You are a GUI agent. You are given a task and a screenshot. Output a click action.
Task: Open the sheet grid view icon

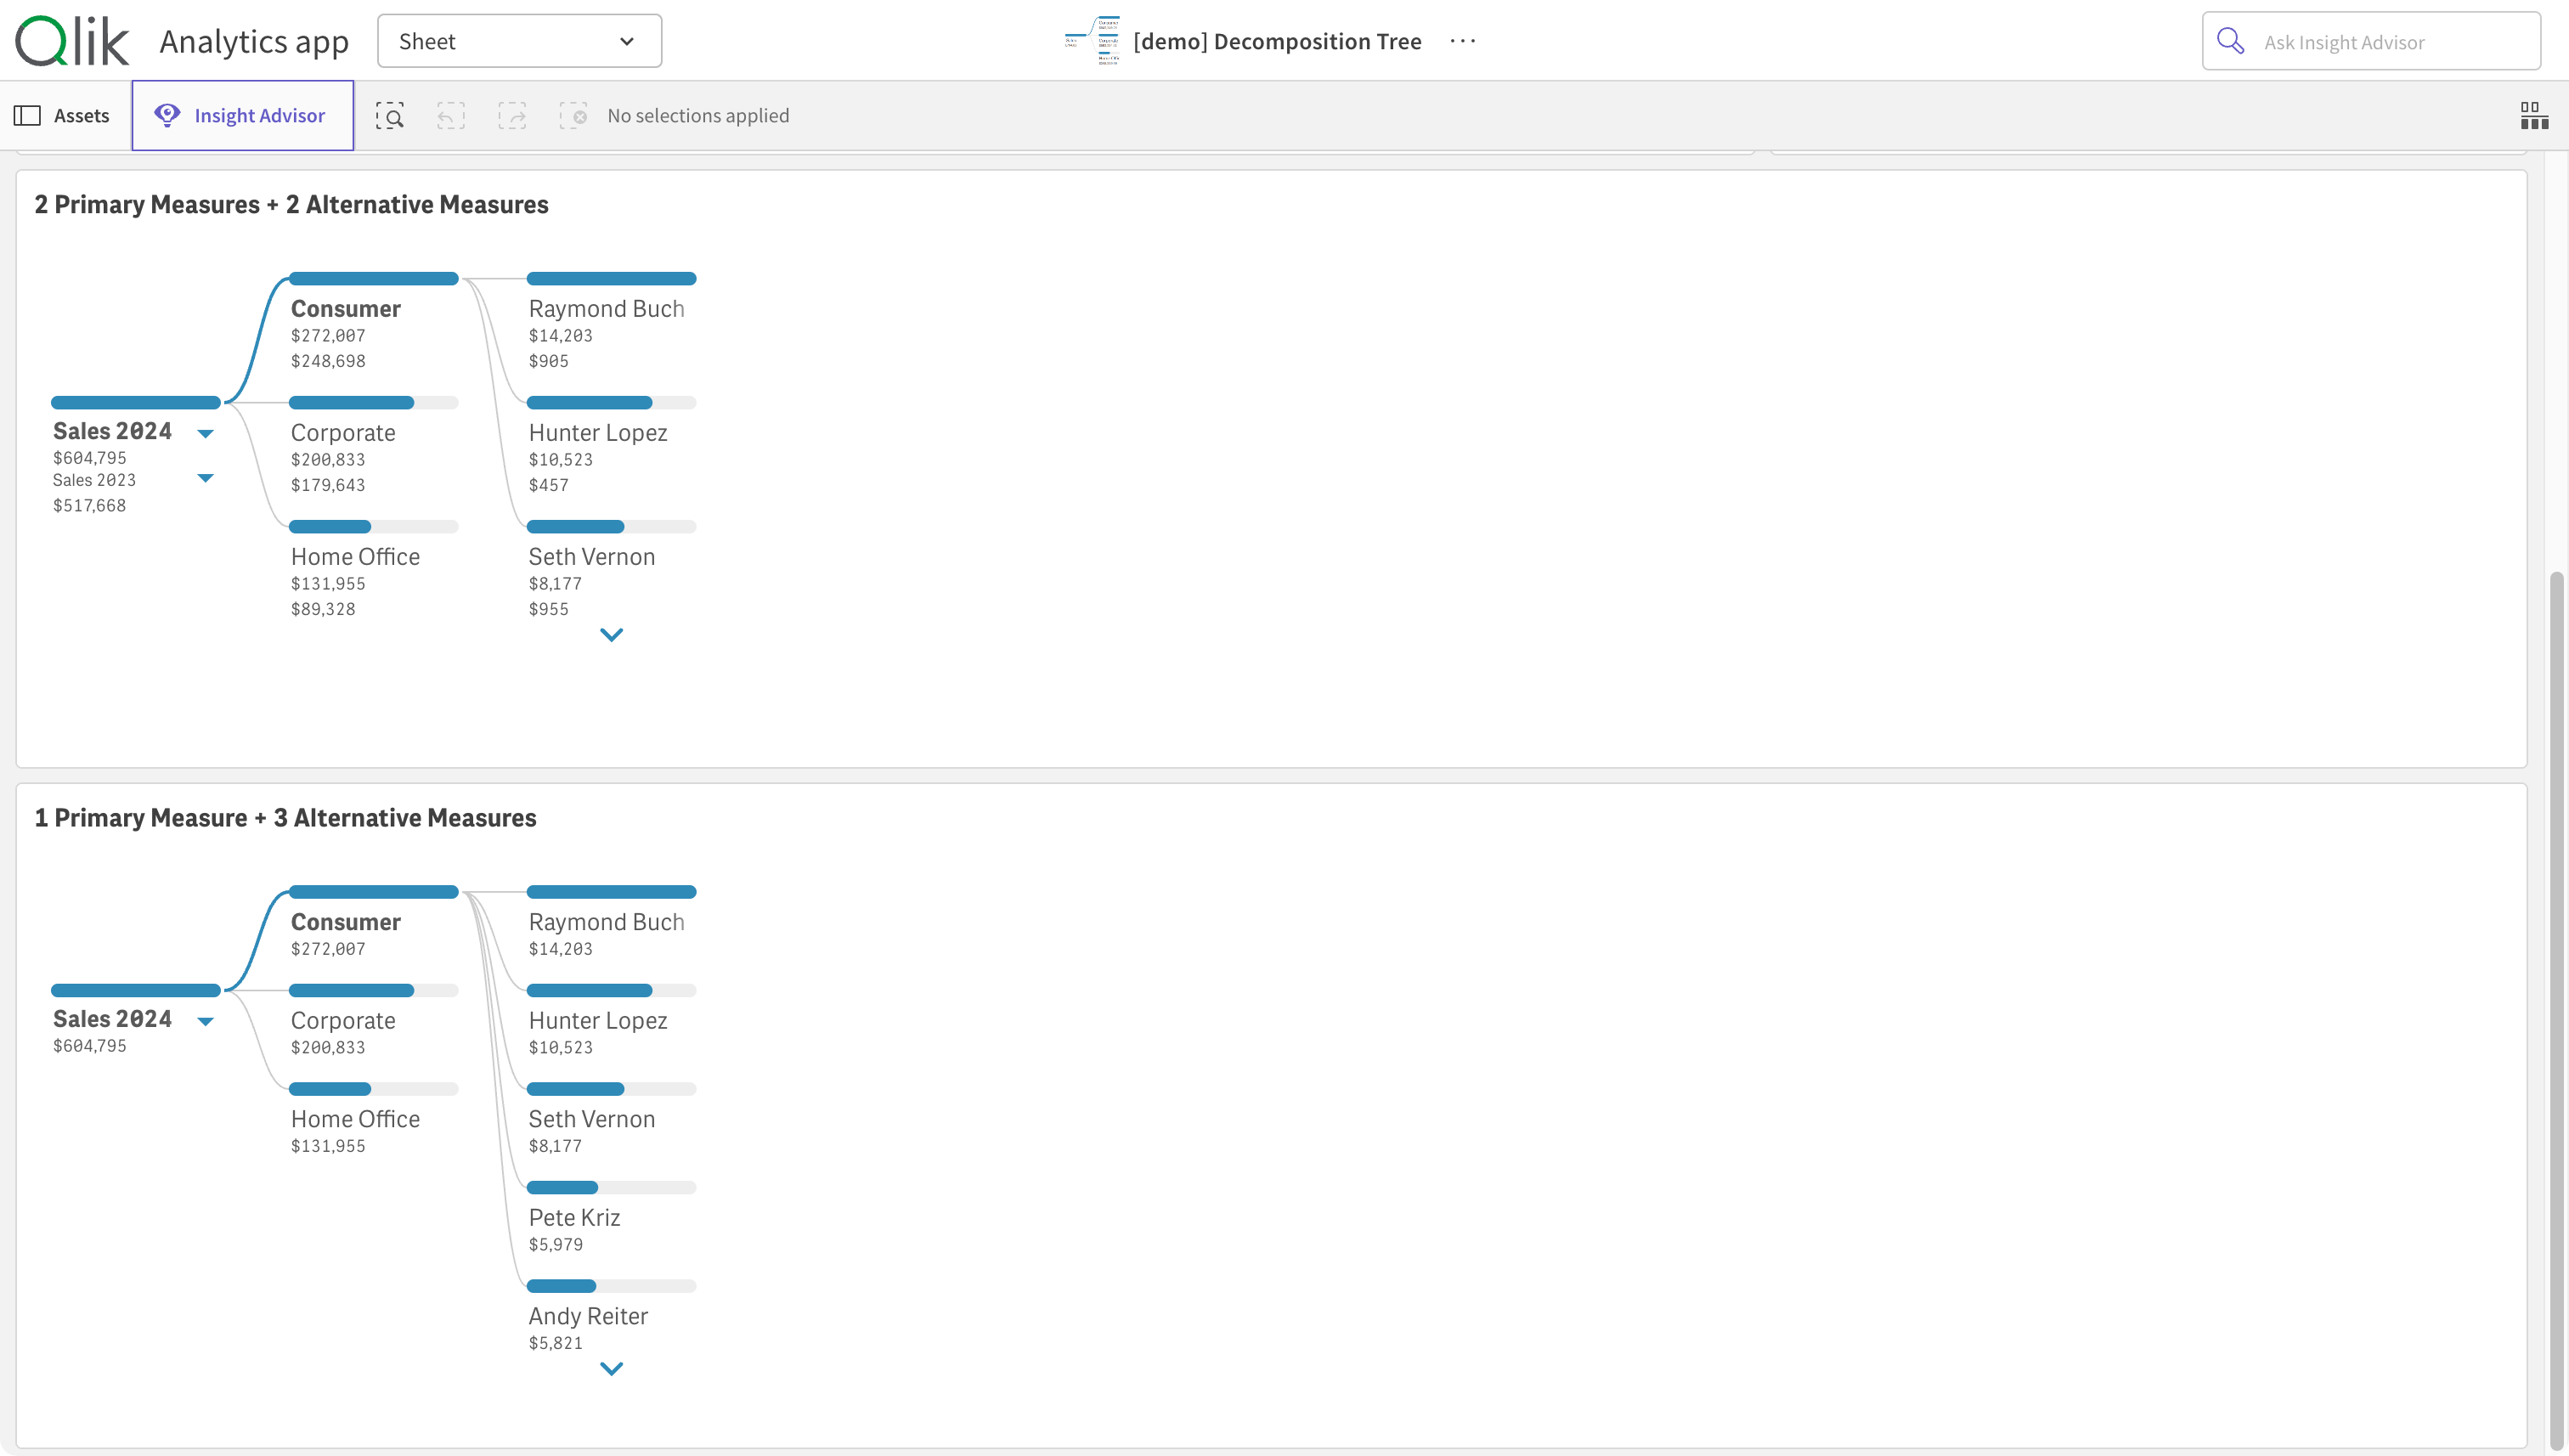pyautogui.click(x=2533, y=116)
